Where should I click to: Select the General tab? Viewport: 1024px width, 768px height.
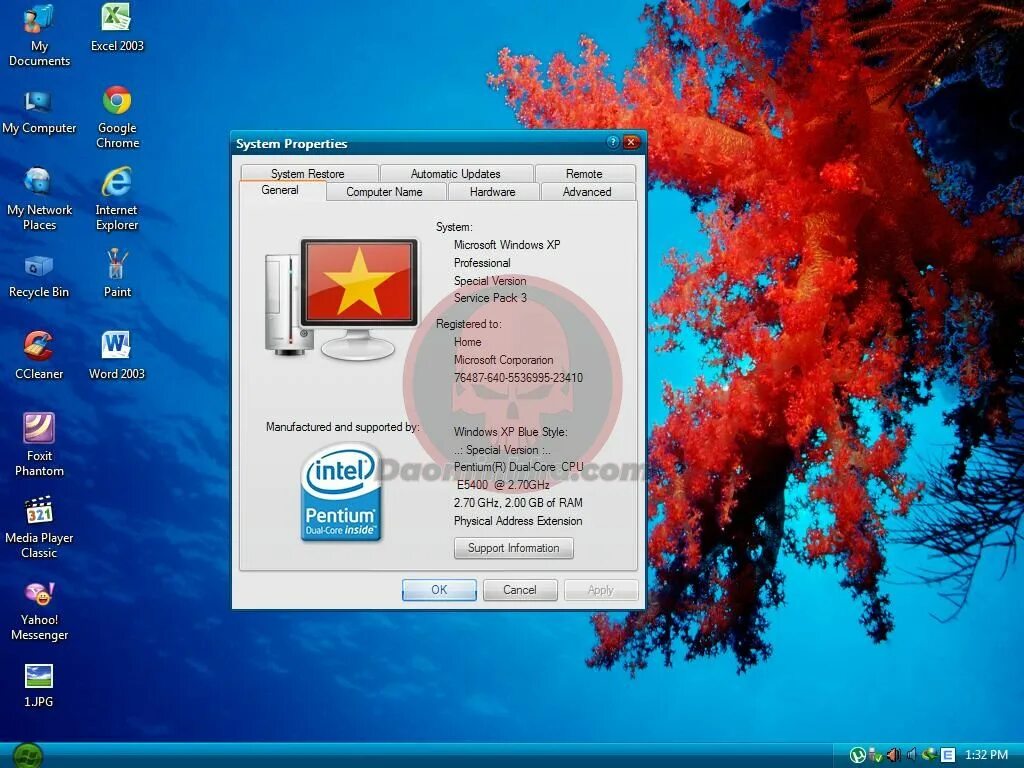[280, 191]
